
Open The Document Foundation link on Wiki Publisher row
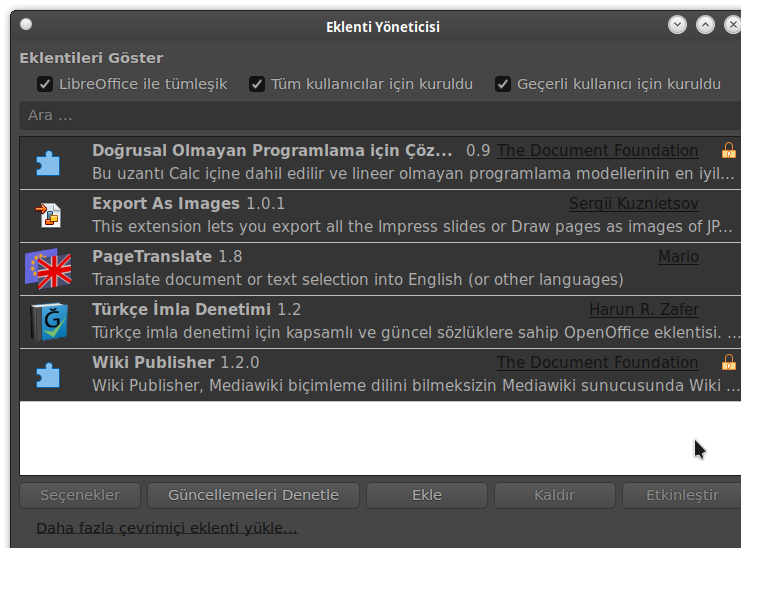598,363
